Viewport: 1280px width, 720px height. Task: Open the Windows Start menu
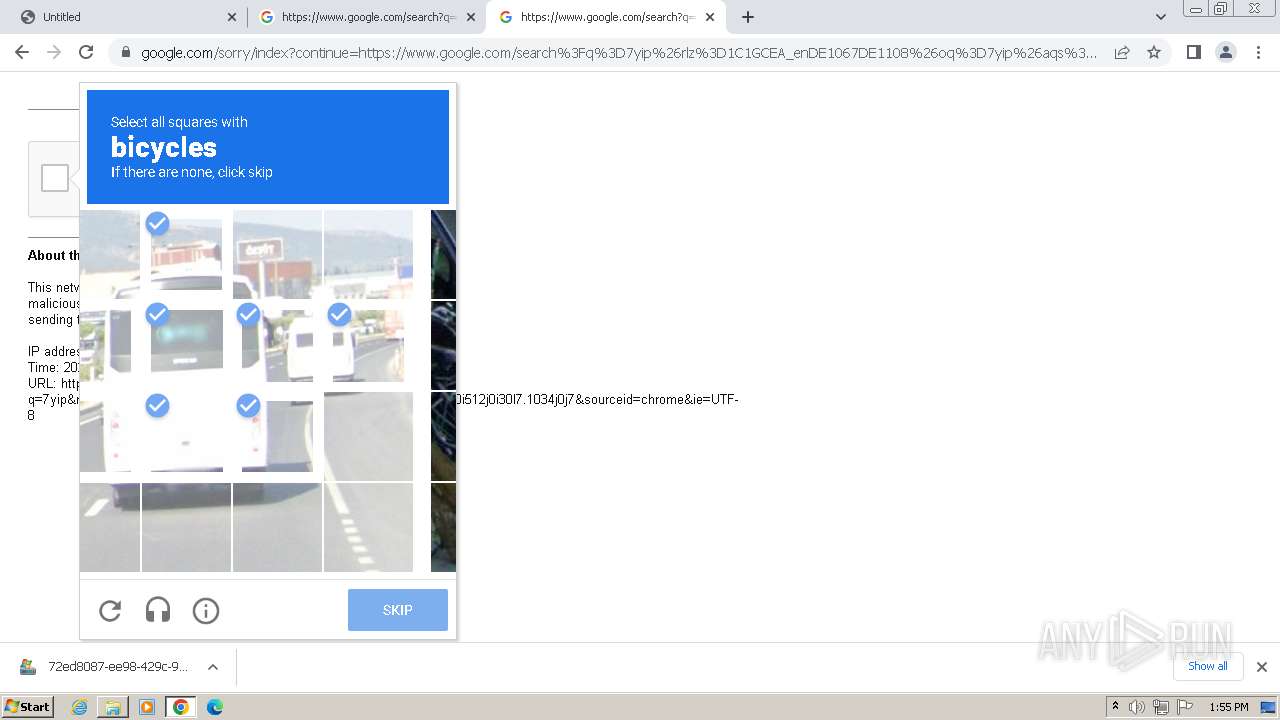click(28, 707)
